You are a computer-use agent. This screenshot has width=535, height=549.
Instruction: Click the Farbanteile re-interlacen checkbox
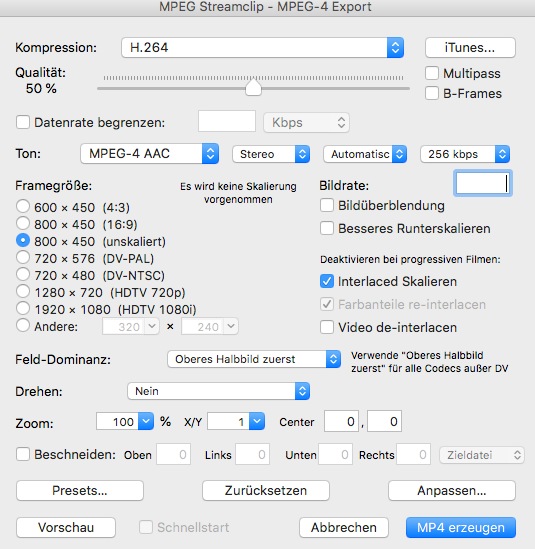[x=327, y=304]
